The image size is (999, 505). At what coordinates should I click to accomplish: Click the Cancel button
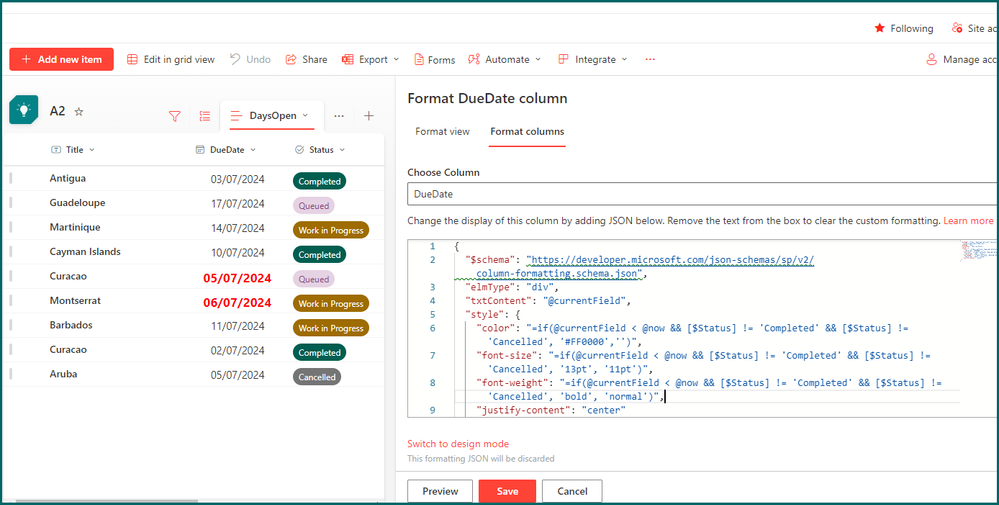click(572, 491)
